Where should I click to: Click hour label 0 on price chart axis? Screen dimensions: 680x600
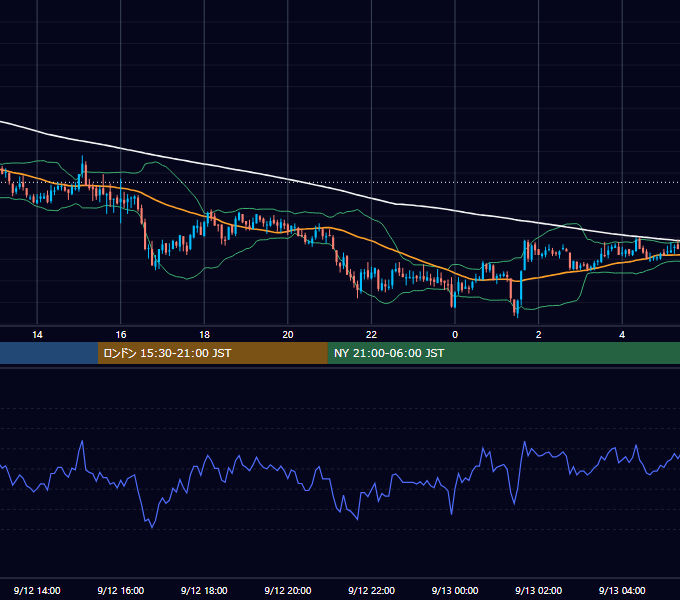coord(455,335)
